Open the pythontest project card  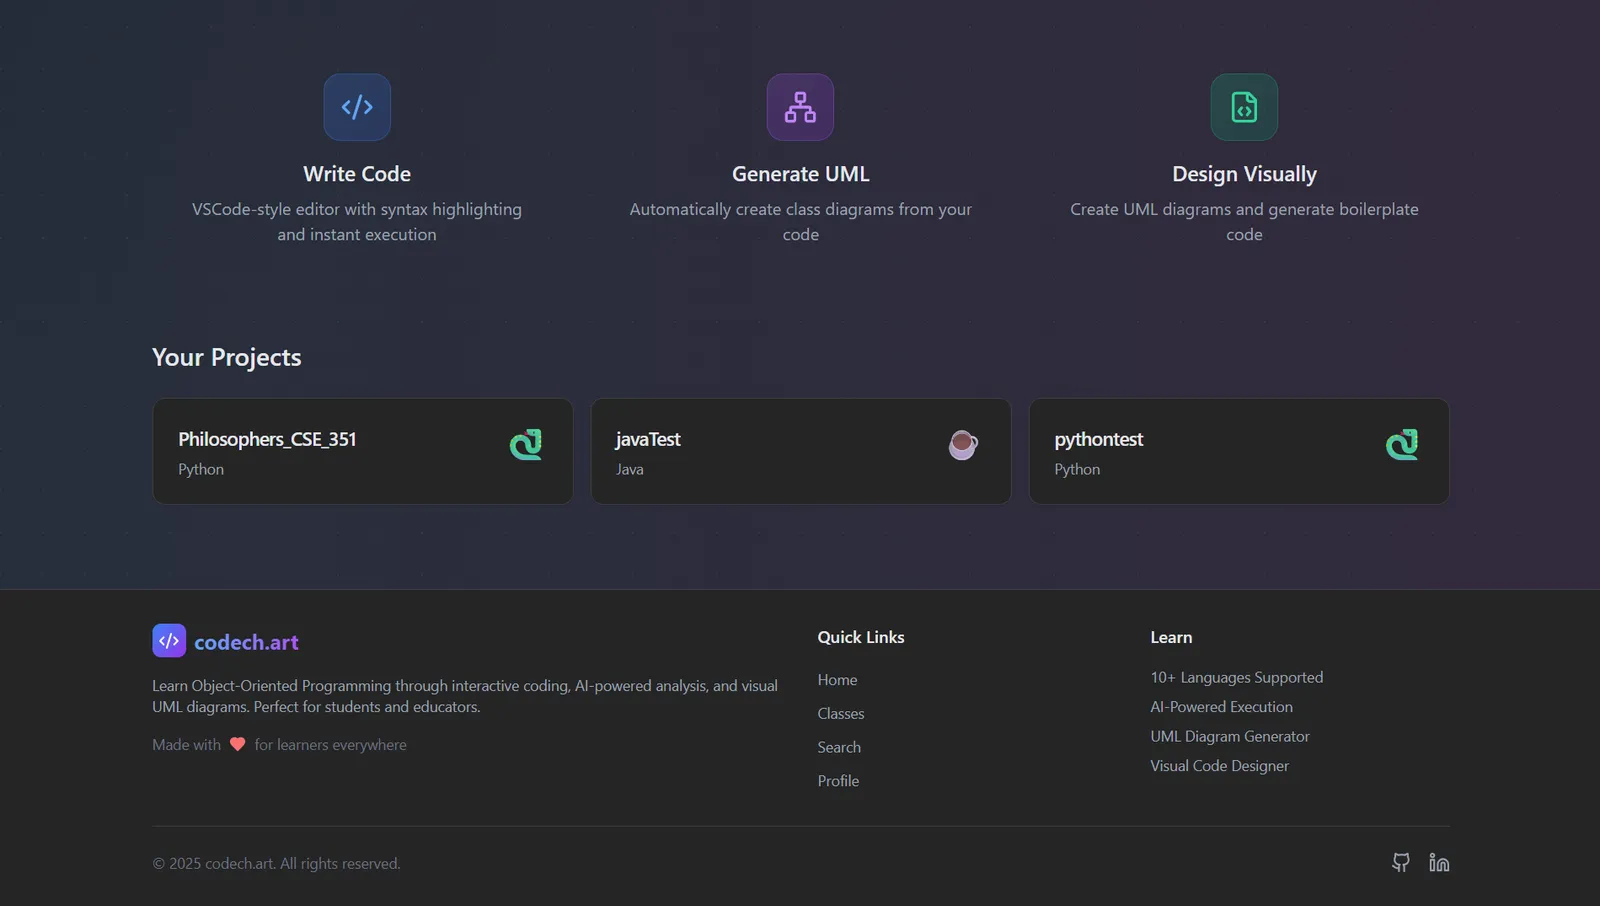point(1239,451)
